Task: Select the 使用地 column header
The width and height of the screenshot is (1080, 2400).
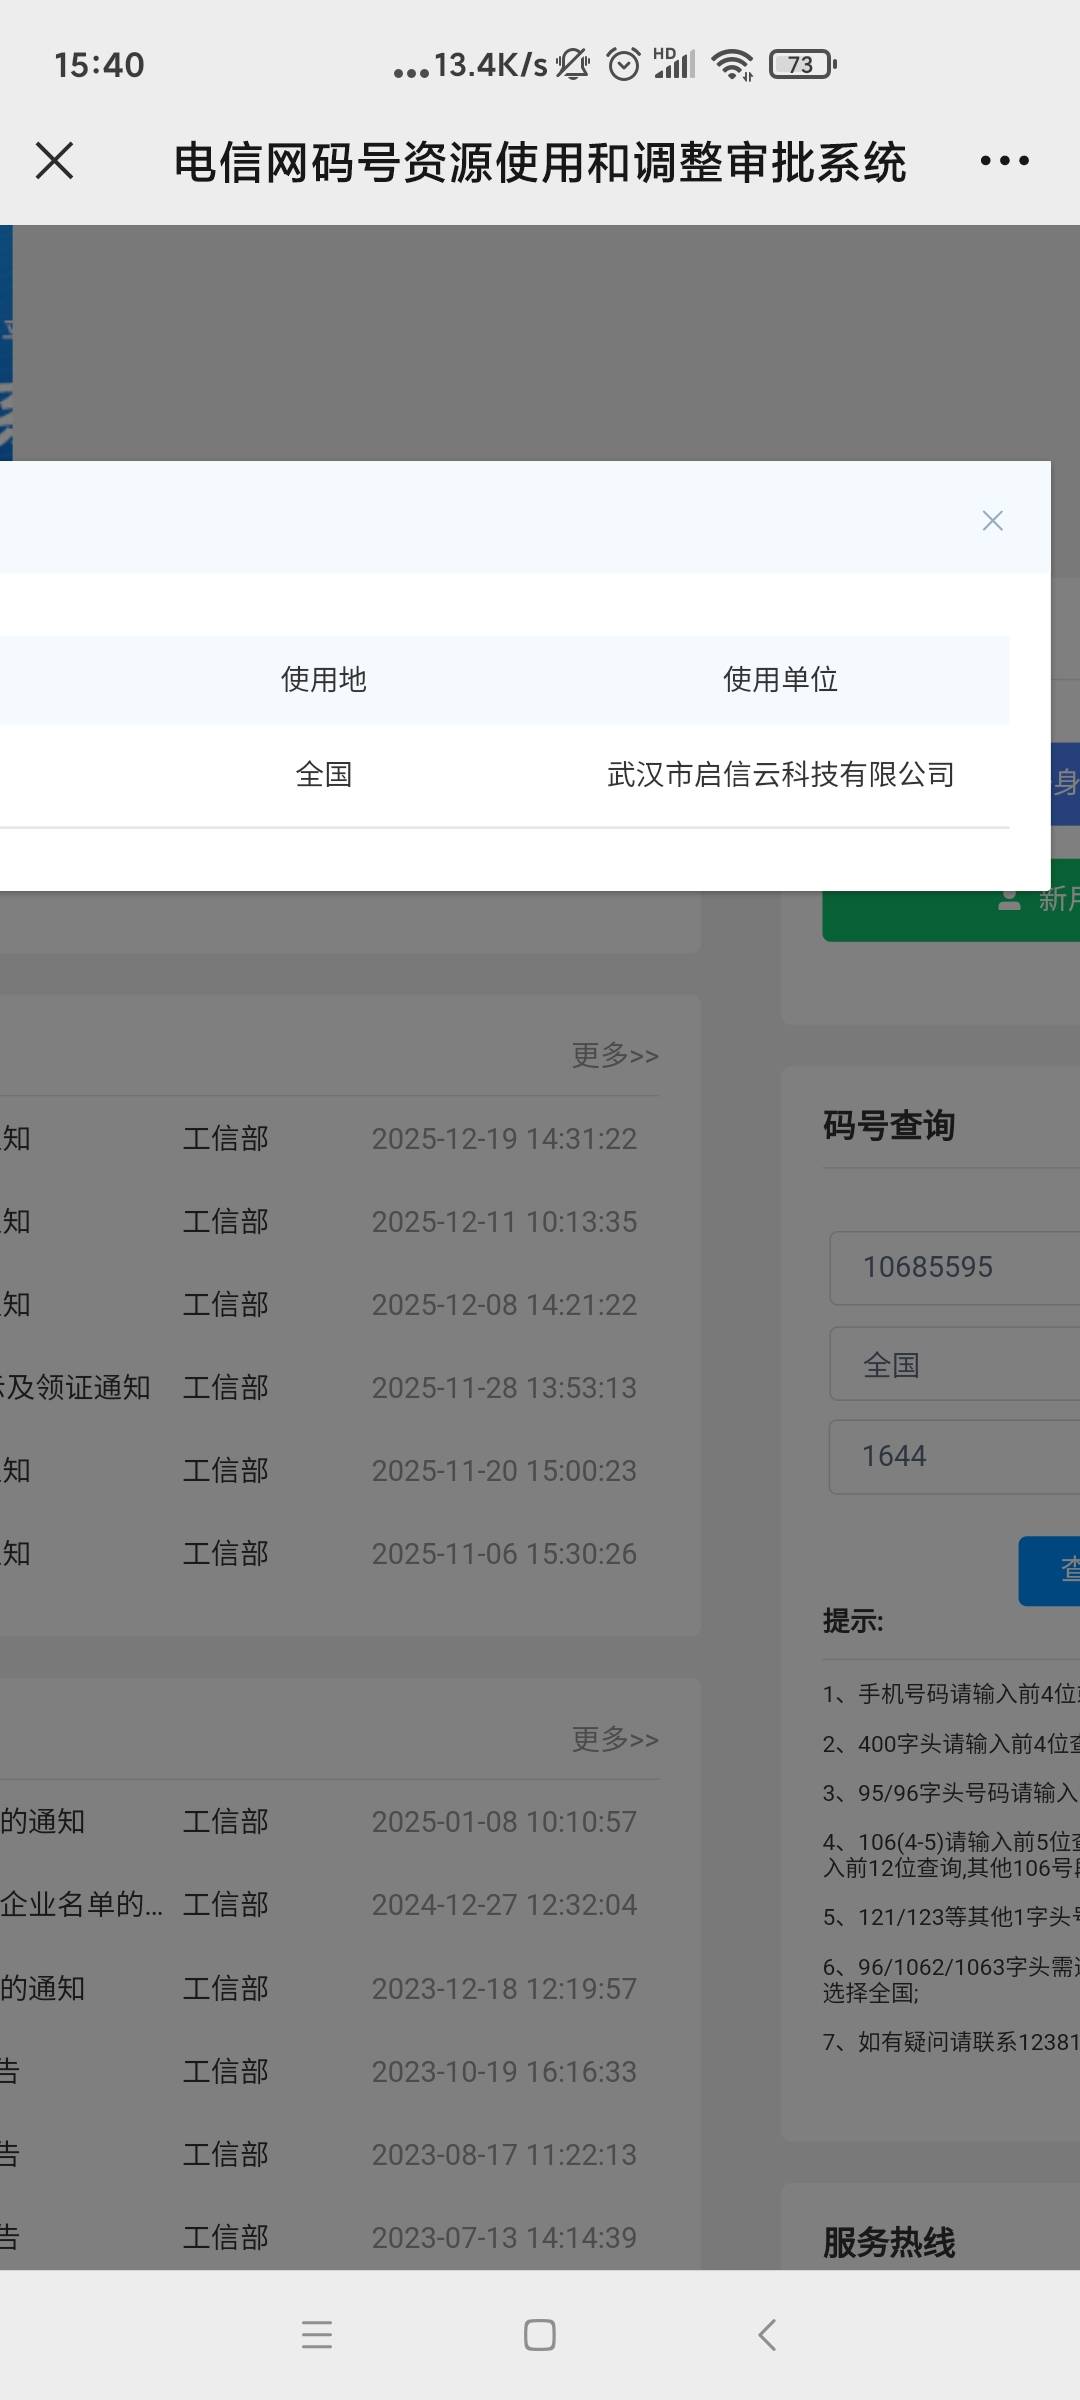Action: pos(323,680)
